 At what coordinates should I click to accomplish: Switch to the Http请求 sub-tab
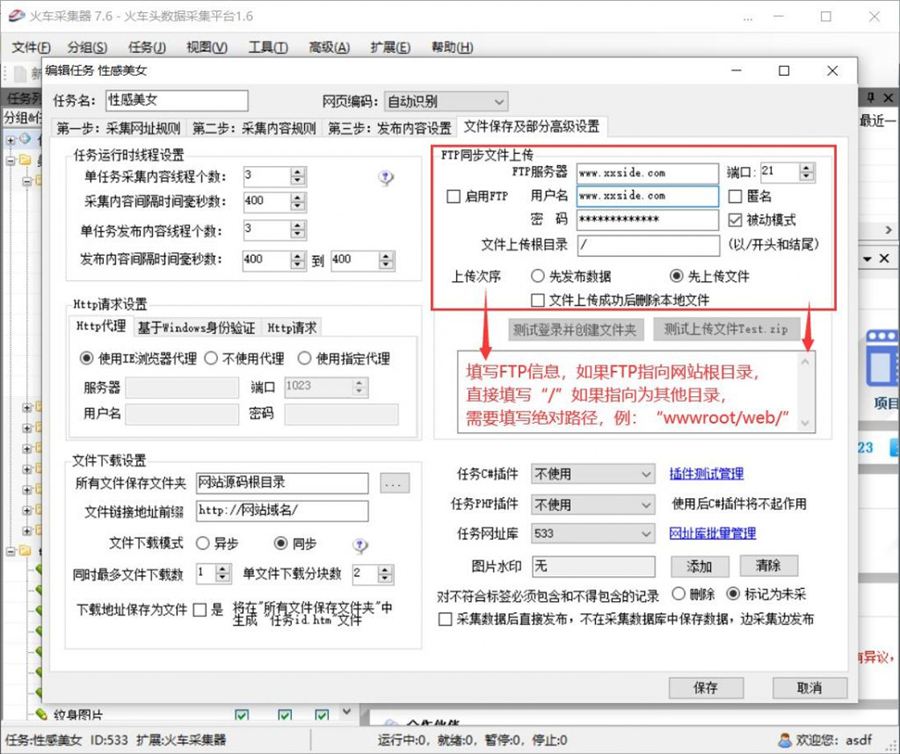pos(292,327)
